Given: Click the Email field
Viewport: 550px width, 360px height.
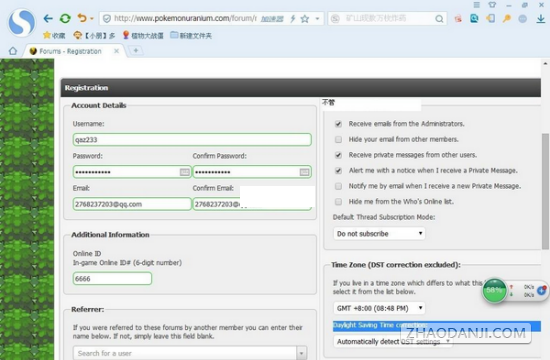Looking at the screenshot, I should coord(132,204).
